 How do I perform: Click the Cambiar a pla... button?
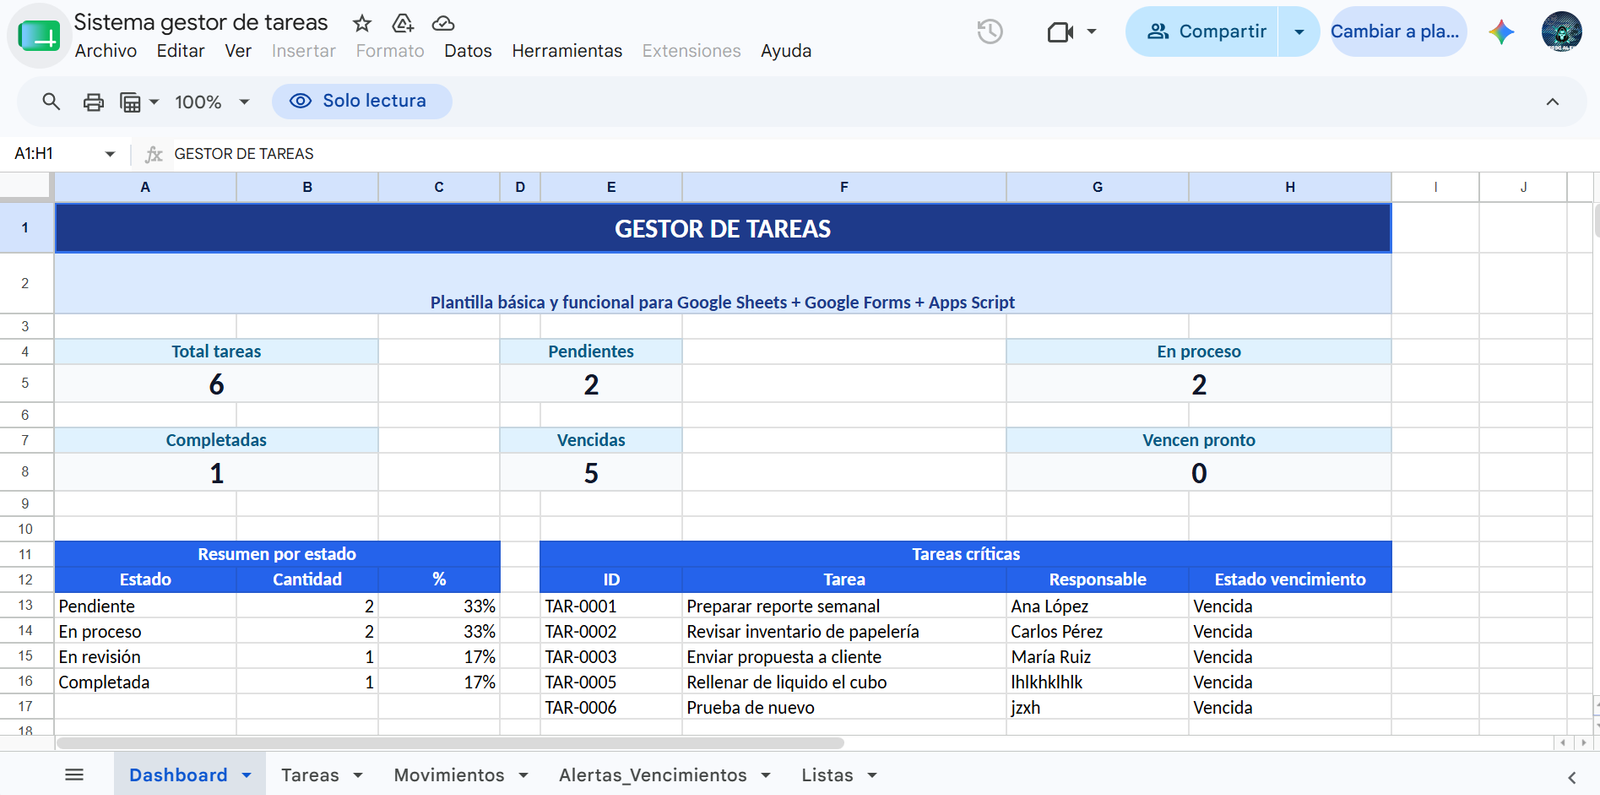pyautogui.click(x=1398, y=32)
